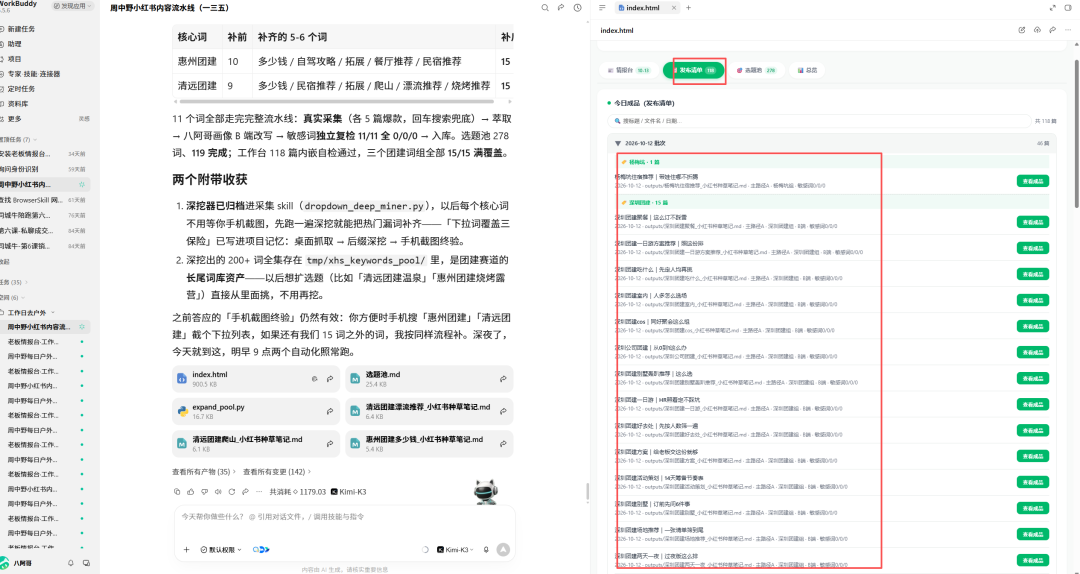Open the notification bell icon at bottom left
Image resolution: width=1080 pixels, height=574 pixels.
click(x=70, y=563)
